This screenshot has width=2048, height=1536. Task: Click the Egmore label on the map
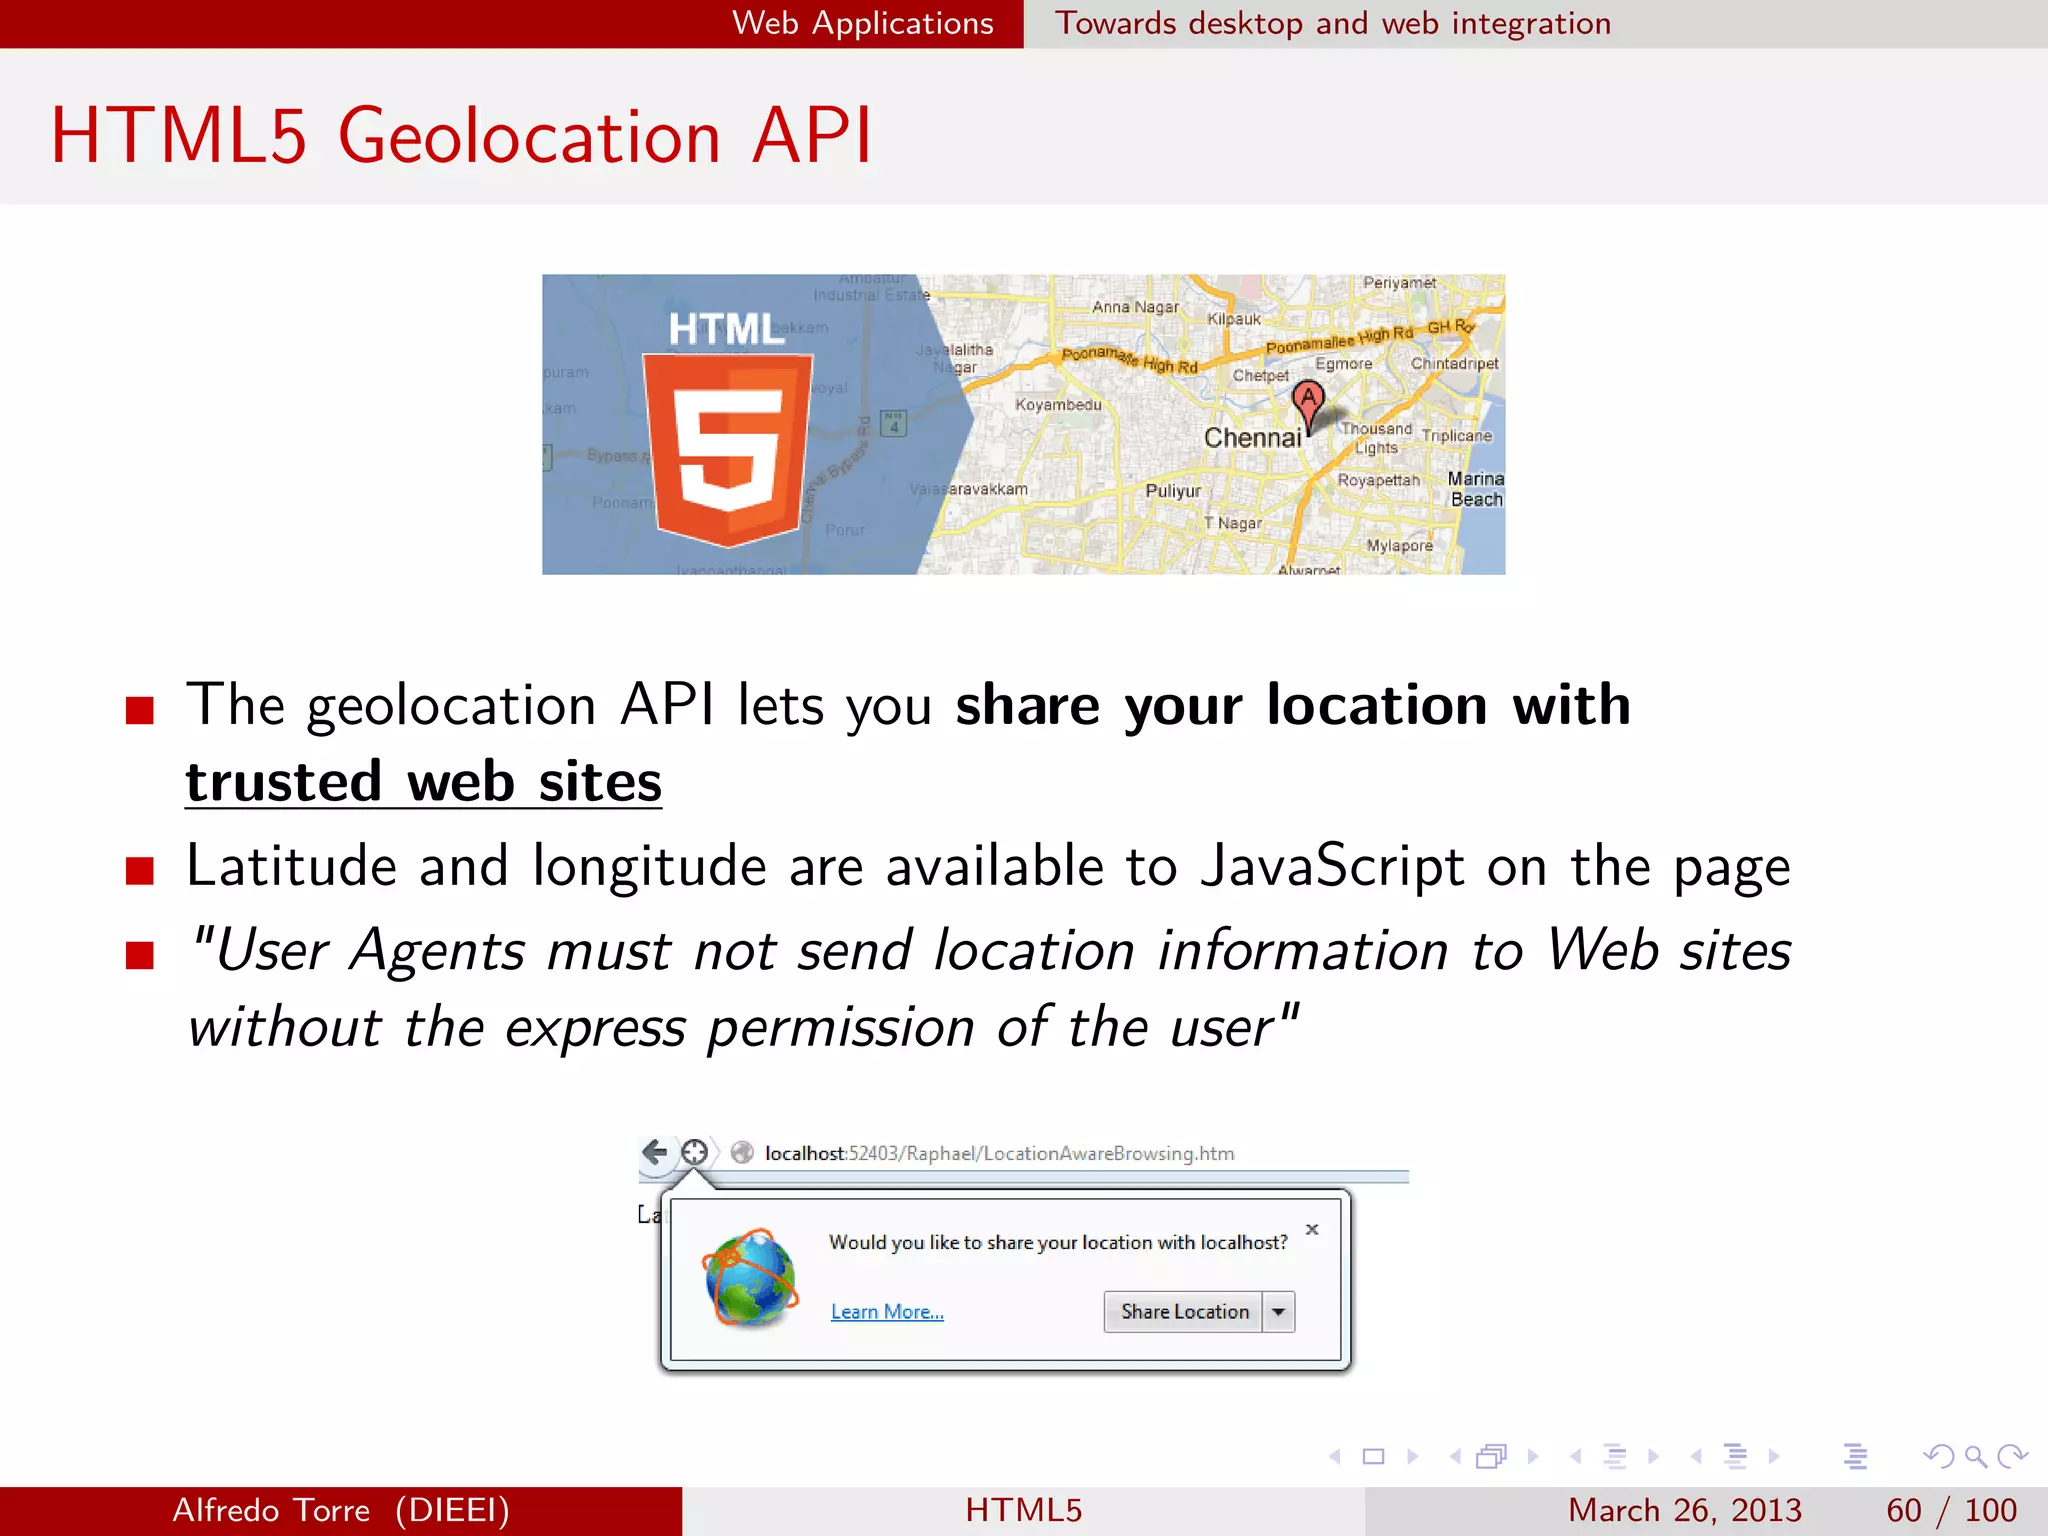coord(1343,364)
